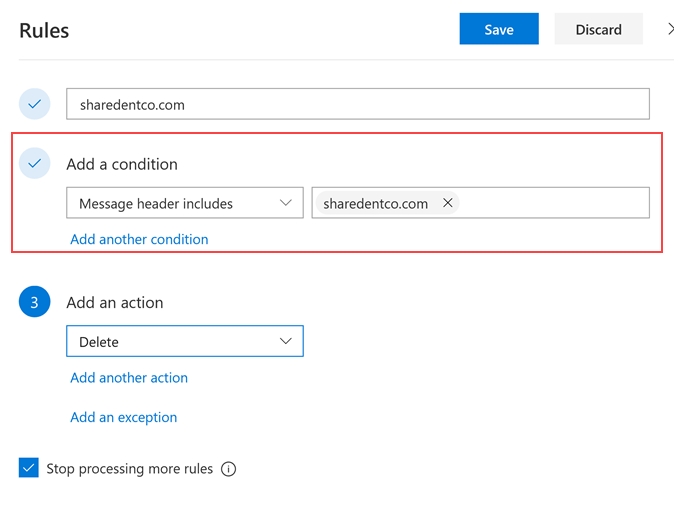The width and height of the screenshot is (674, 513).
Task: Click the Add a condition heading
Action: [x=122, y=164]
